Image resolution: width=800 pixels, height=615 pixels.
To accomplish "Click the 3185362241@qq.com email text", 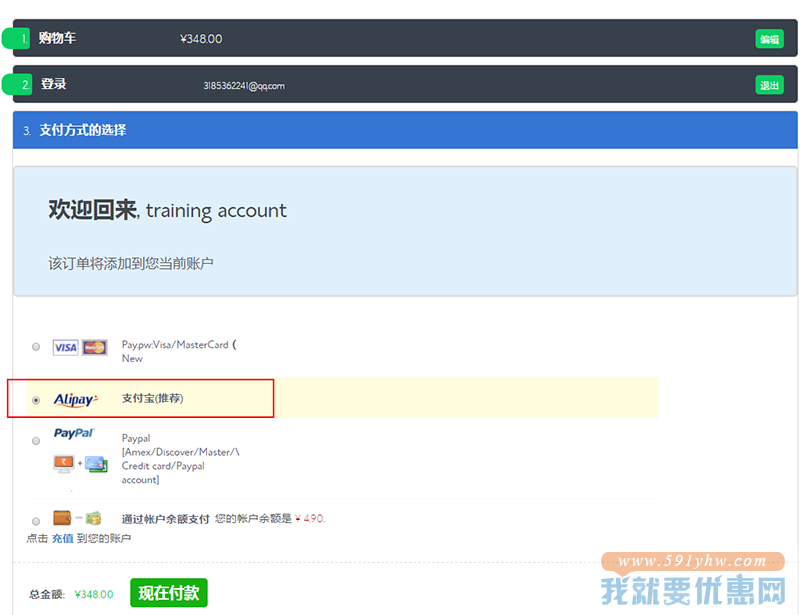I will point(244,86).
